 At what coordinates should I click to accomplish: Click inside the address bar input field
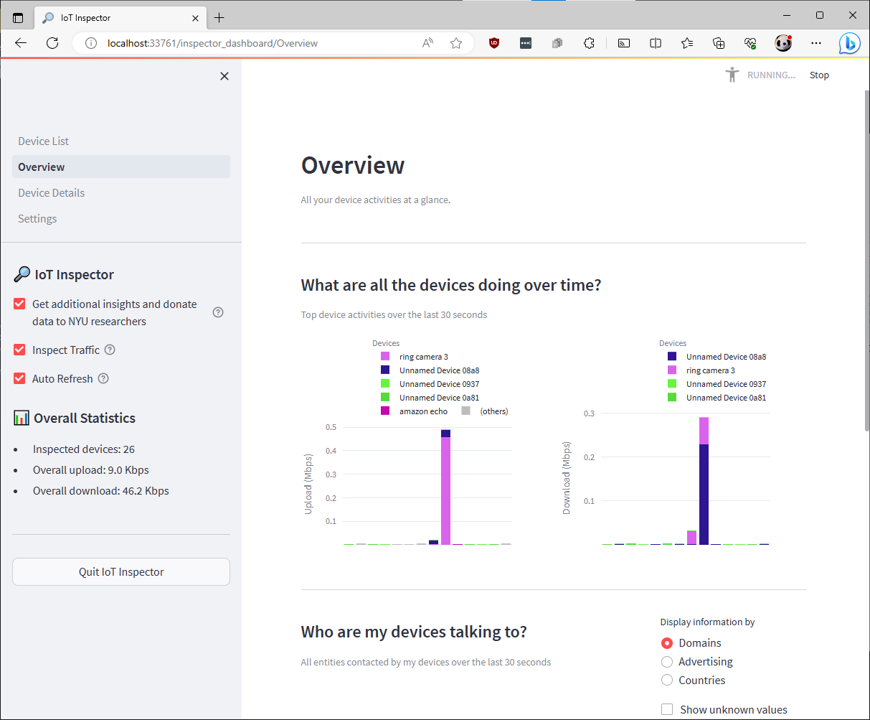250,43
